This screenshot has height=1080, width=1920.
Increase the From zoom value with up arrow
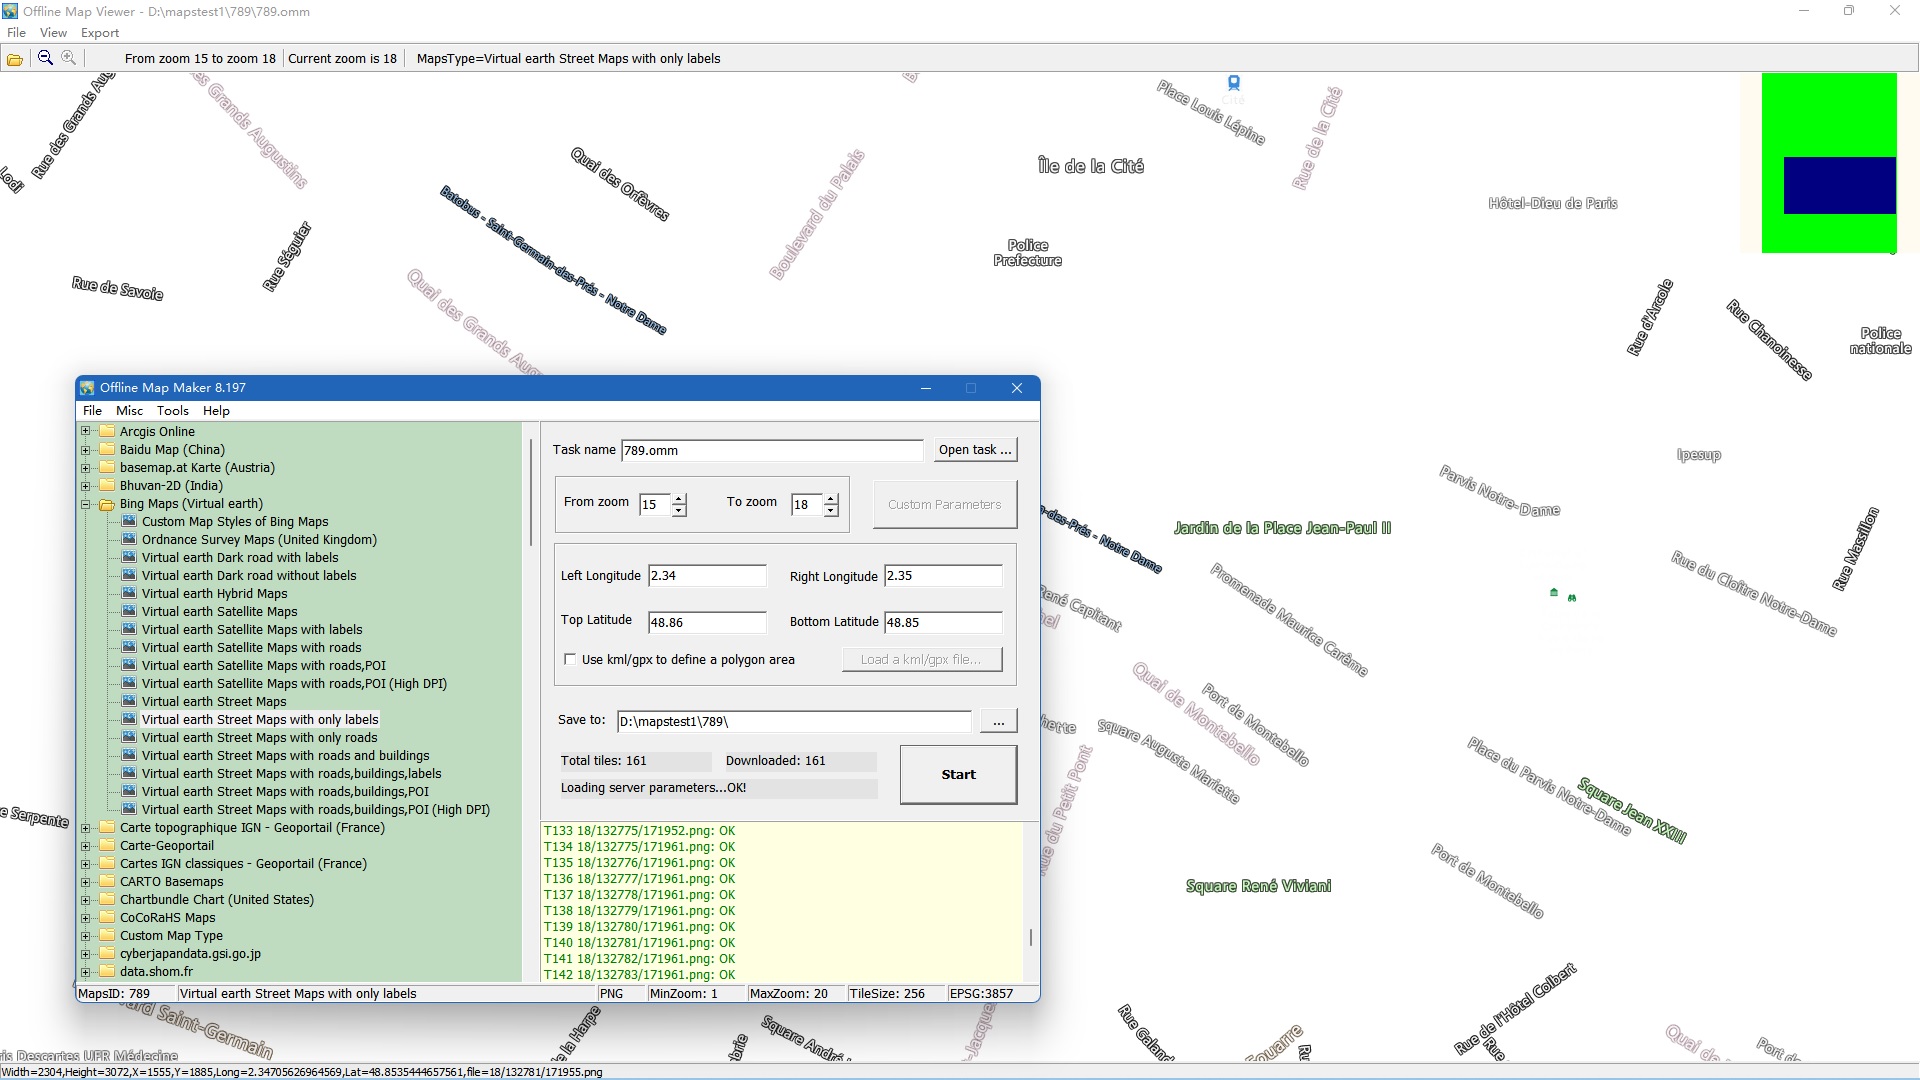(679, 498)
